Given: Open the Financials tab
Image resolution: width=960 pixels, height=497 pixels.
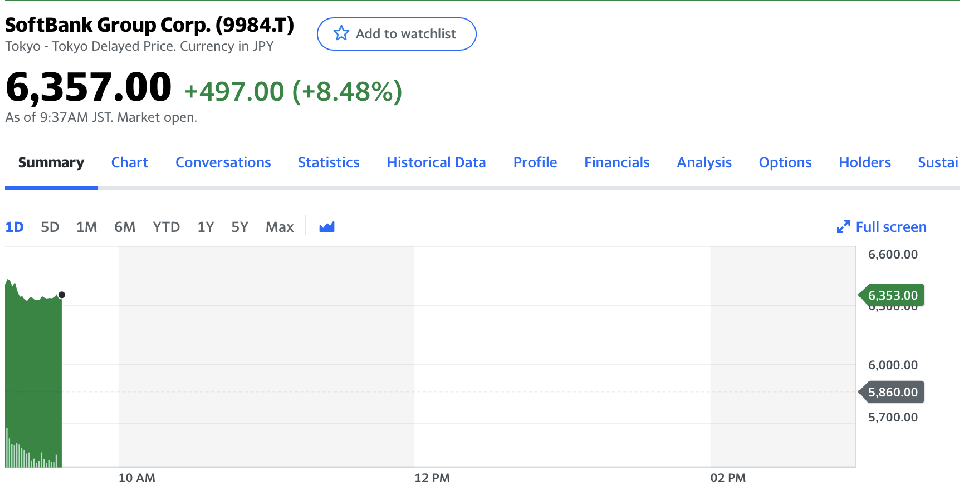Looking at the screenshot, I should (x=617, y=162).
